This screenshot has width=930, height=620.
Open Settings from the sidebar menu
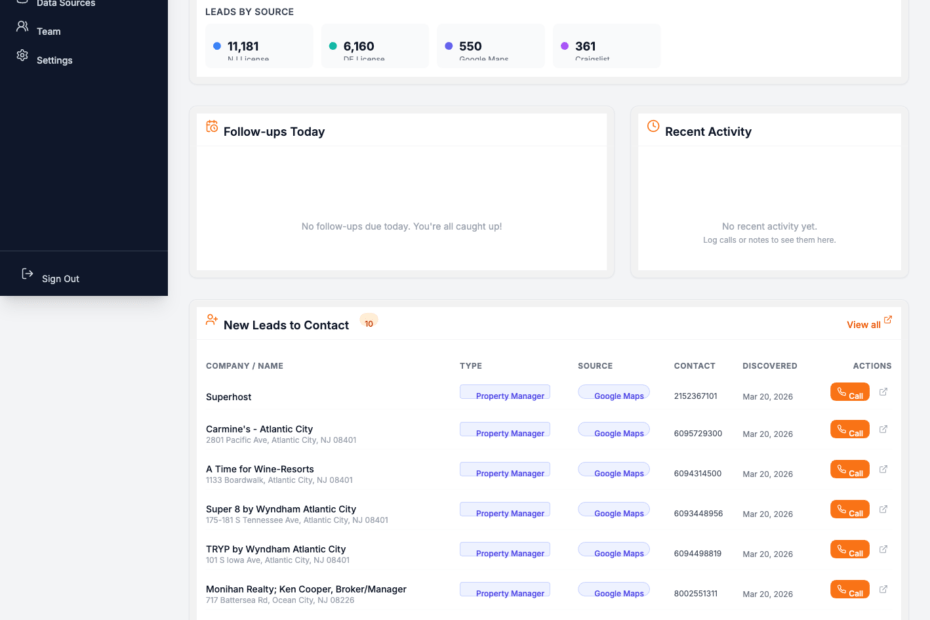coord(54,60)
